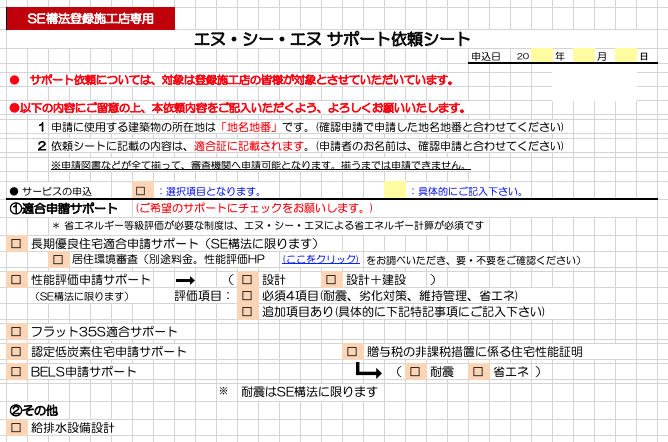Click the sample checkbox beside 選択項目となります
Viewport: 668px width, 442px height.
tap(141, 191)
